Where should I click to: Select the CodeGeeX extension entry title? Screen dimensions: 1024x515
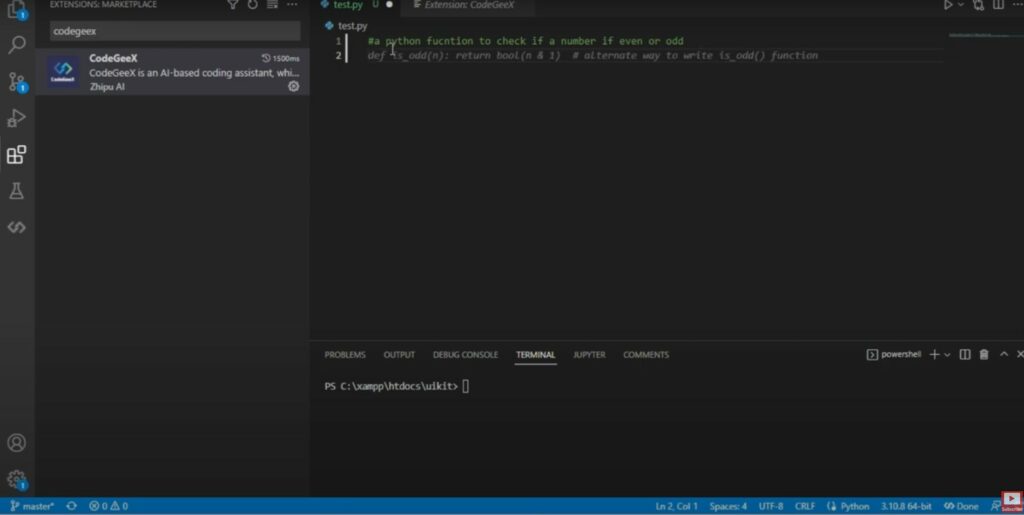click(114, 58)
